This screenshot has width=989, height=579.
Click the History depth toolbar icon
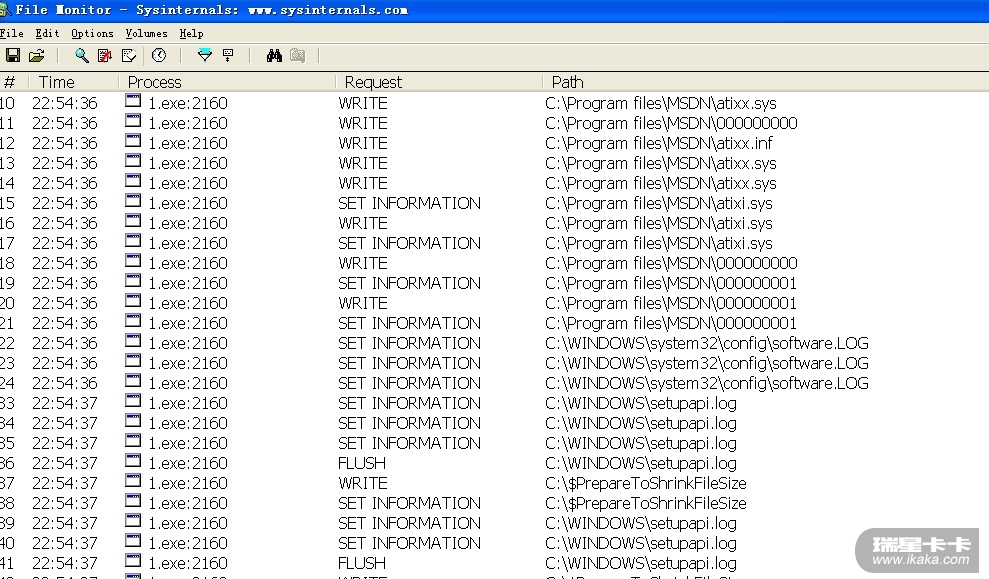point(228,56)
